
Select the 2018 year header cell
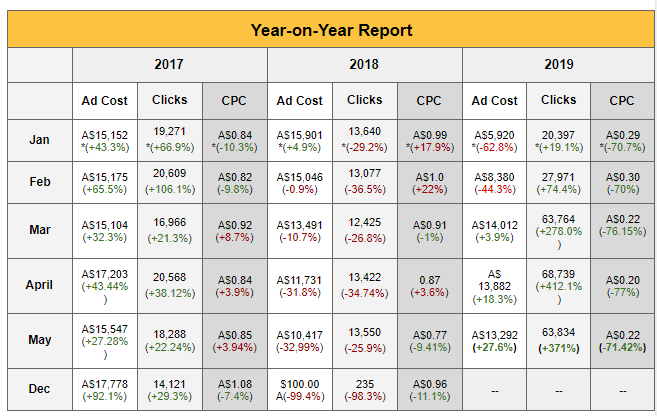(x=364, y=65)
